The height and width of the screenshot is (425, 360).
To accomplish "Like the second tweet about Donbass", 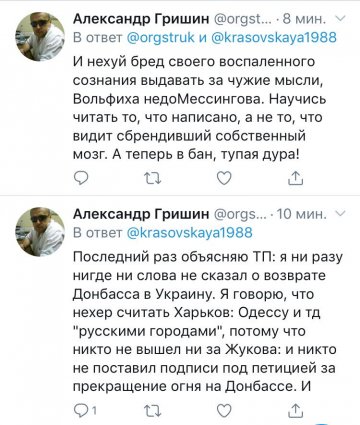I will click(x=224, y=410).
